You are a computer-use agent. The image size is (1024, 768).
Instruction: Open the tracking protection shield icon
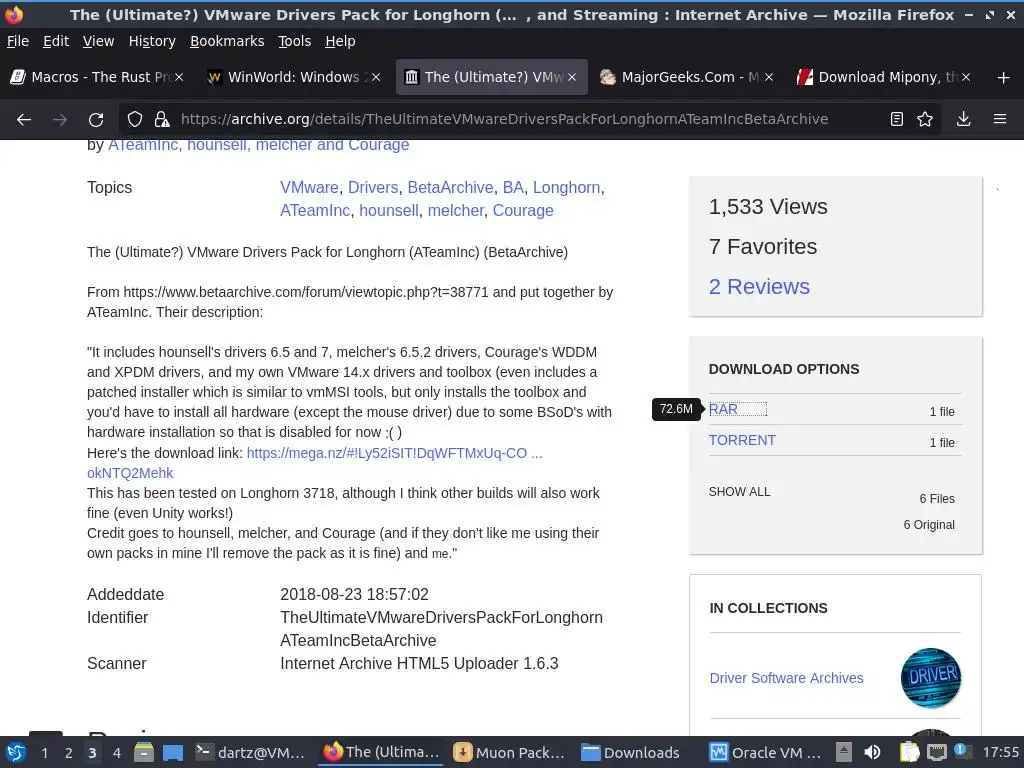[x=135, y=120]
